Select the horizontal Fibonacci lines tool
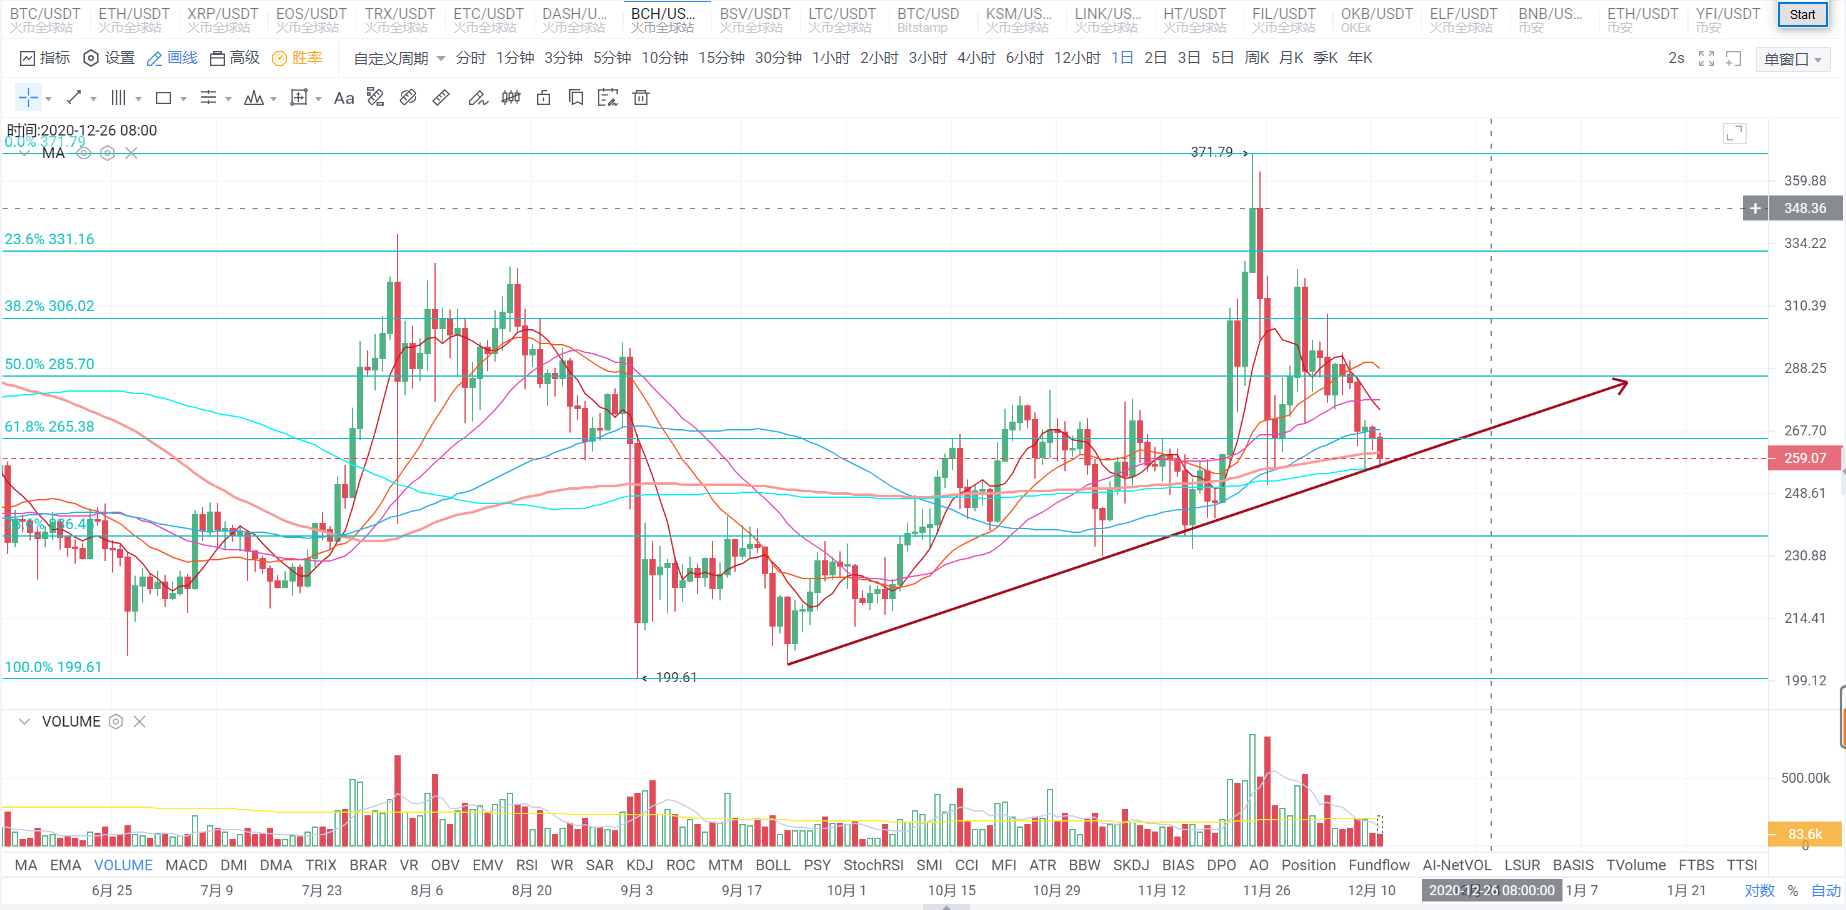The height and width of the screenshot is (910, 1846). (x=208, y=97)
